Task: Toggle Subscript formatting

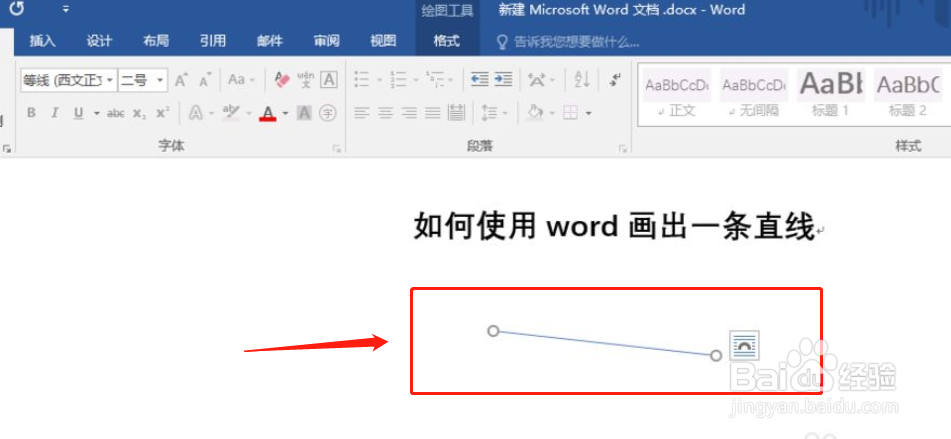Action: pyautogui.click(x=139, y=113)
